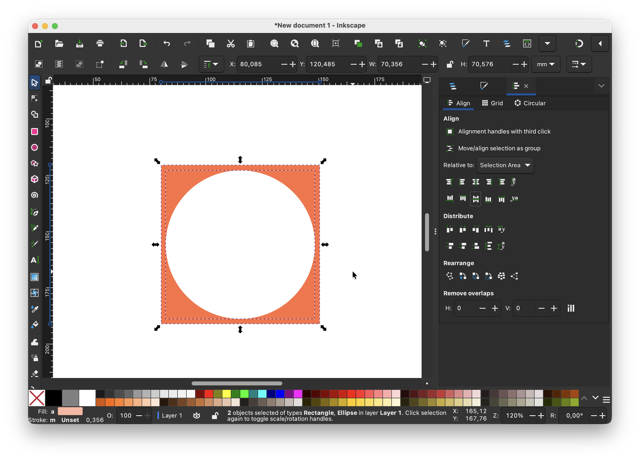Undo the last action
640x461 pixels.
click(167, 44)
